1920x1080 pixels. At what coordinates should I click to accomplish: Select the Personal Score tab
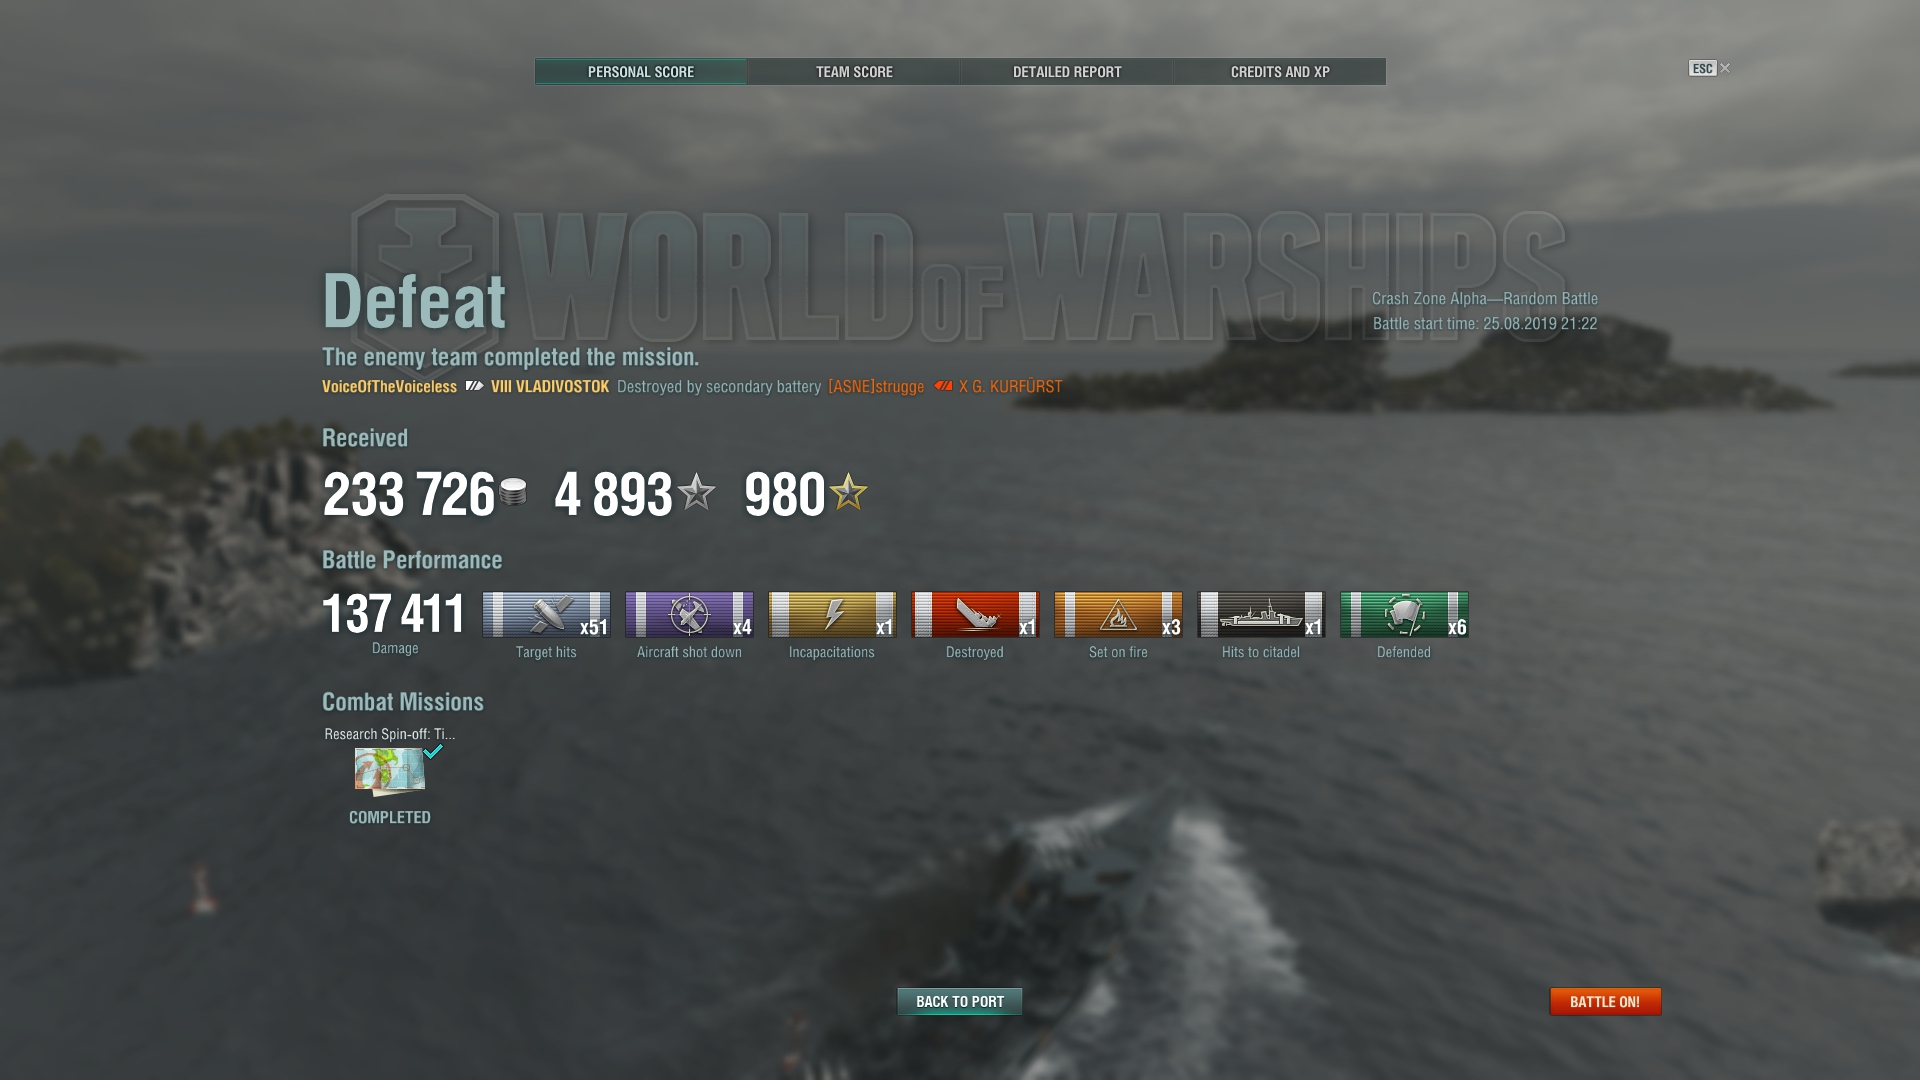(x=641, y=72)
